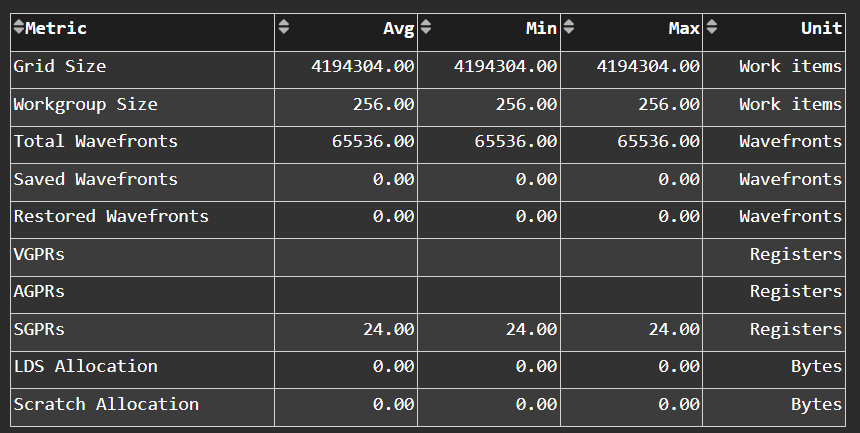Click the sort arrows in Avg column

(284, 28)
